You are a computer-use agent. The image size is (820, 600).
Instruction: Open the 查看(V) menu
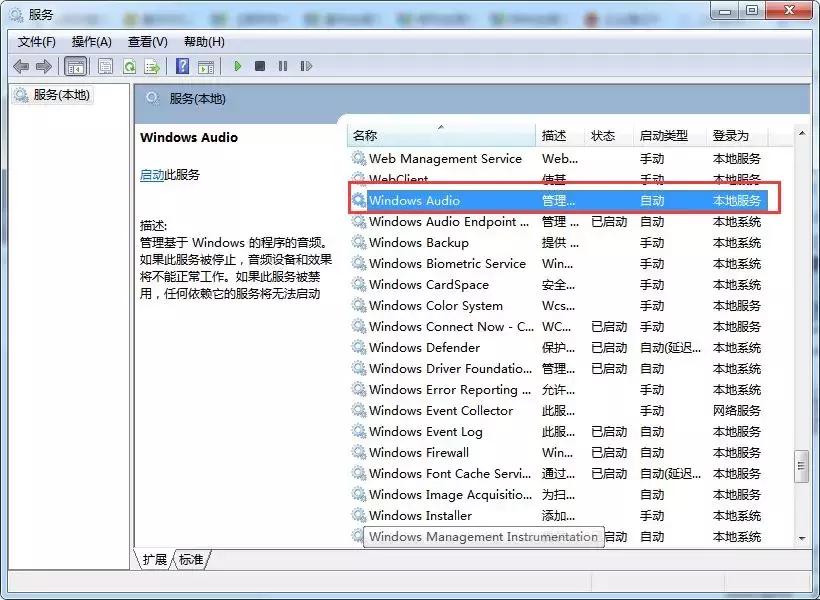point(147,42)
